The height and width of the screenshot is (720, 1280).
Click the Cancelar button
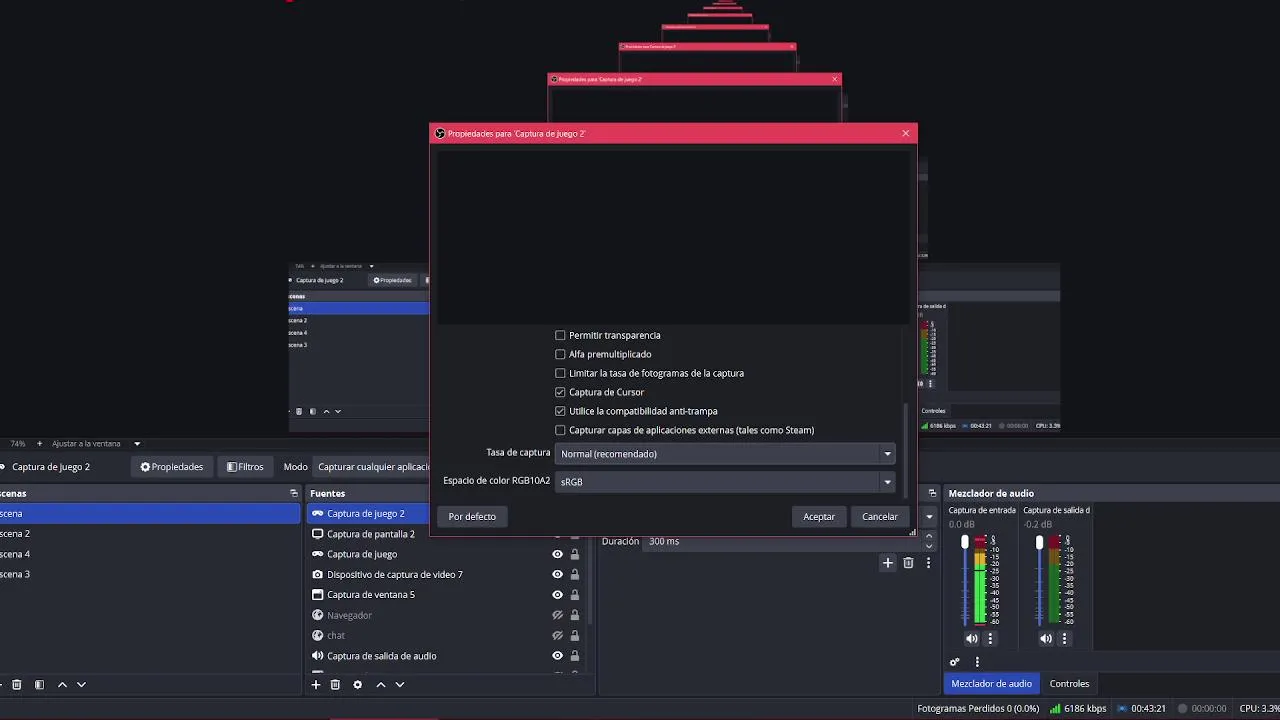tap(880, 517)
